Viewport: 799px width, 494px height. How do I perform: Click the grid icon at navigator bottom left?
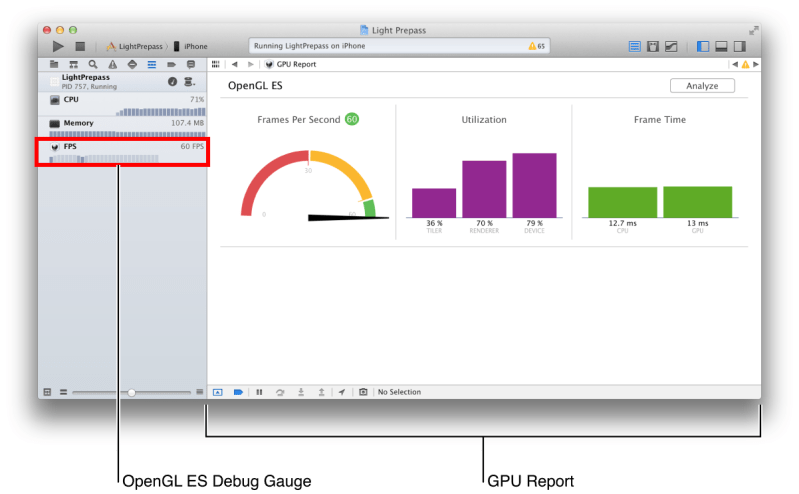[x=47, y=392]
